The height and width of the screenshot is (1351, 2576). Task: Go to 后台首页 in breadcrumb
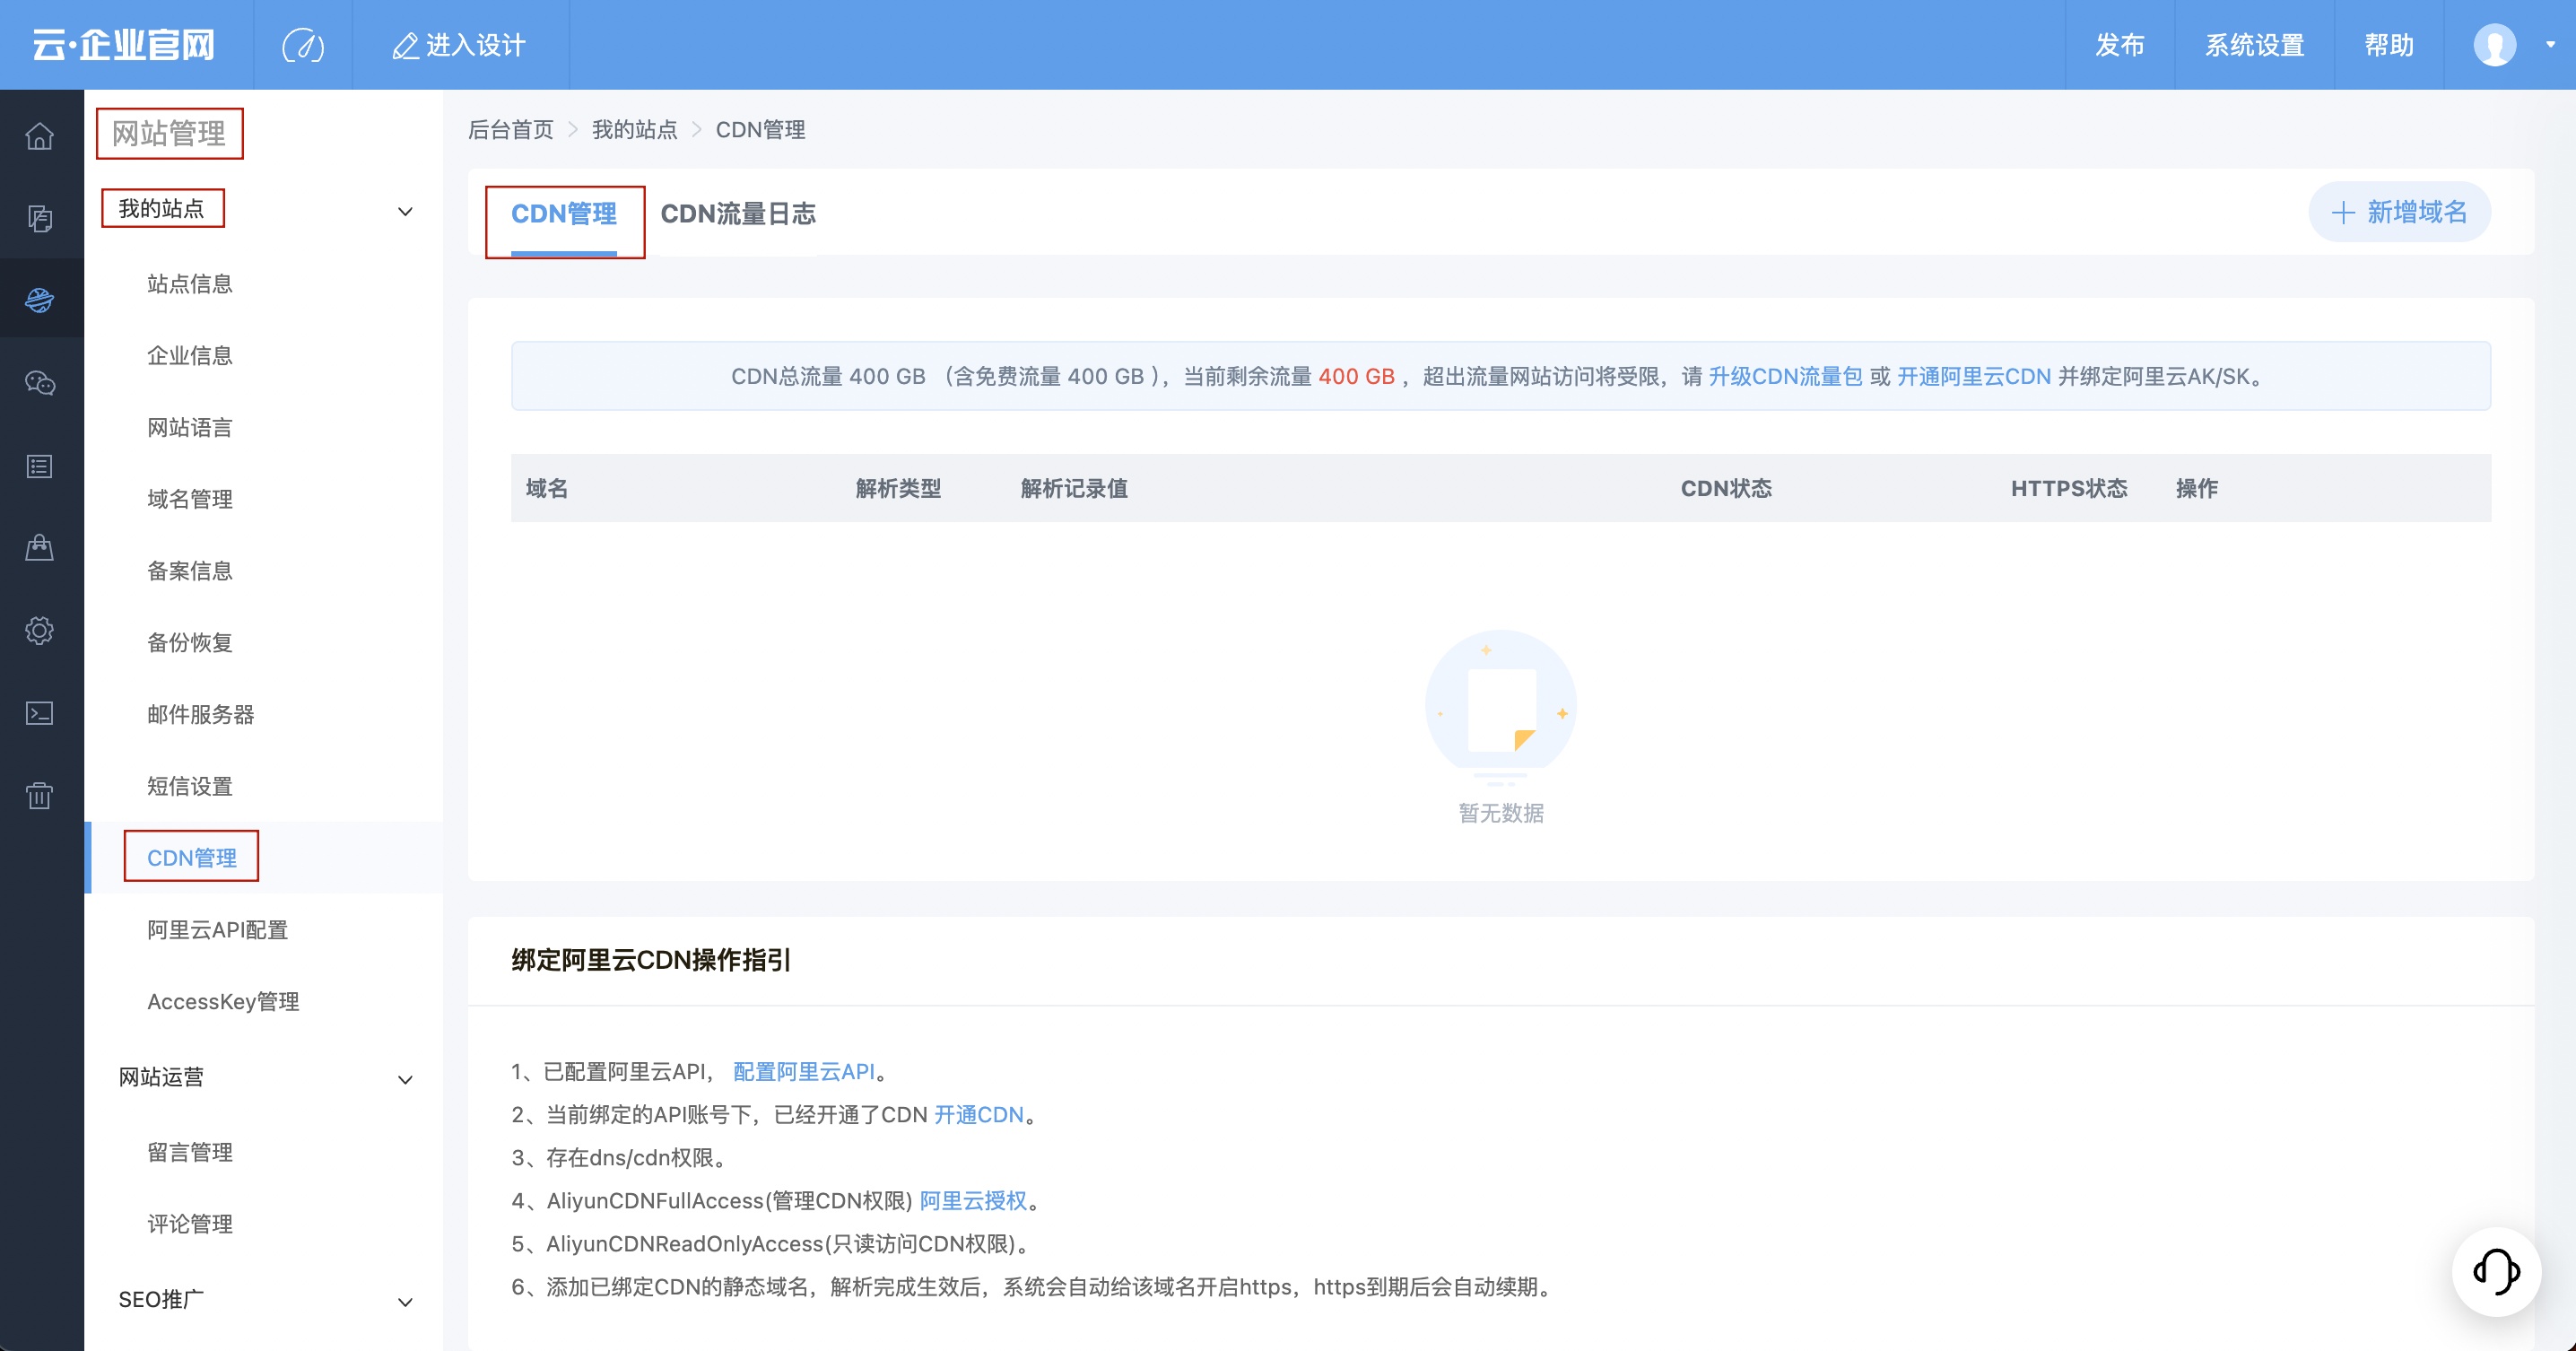click(x=510, y=129)
